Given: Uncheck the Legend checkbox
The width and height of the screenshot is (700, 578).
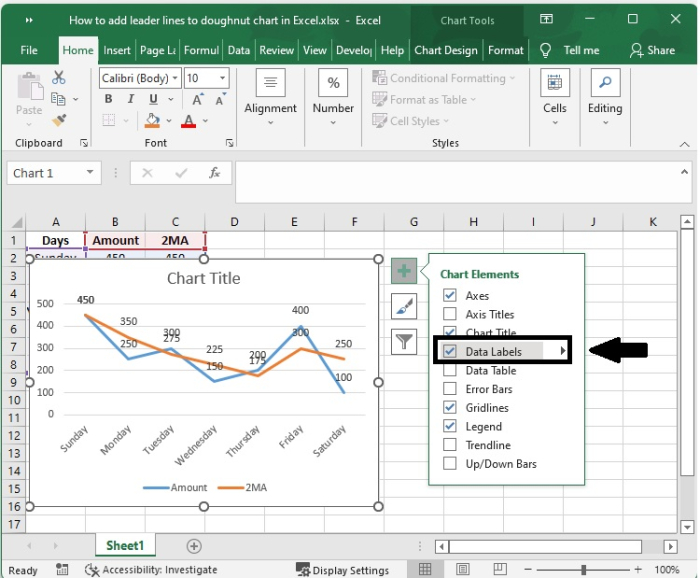Looking at the screenshot, I should (450, 426).
